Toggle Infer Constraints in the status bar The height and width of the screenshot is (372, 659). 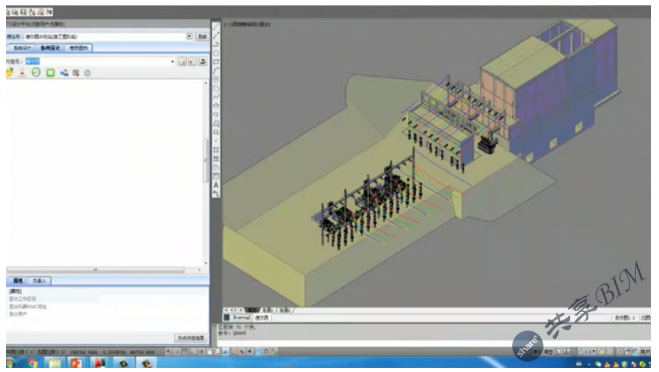(169, 351)
